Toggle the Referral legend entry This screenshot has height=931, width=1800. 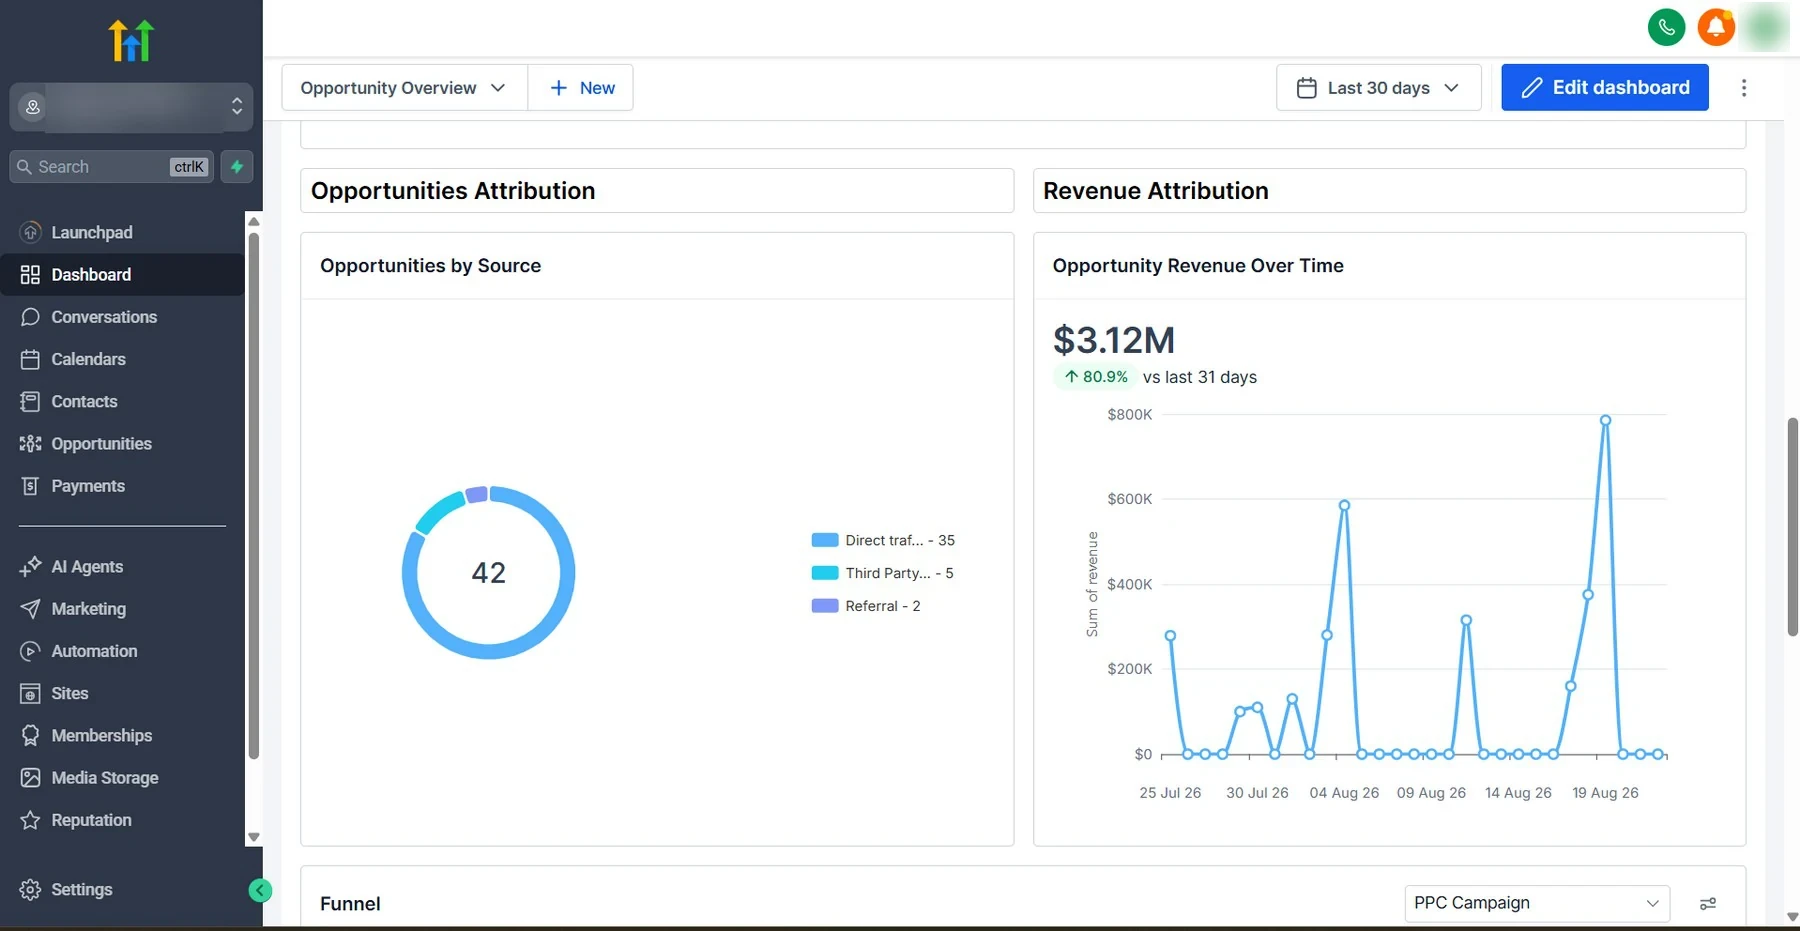click(x=866, y=606)
